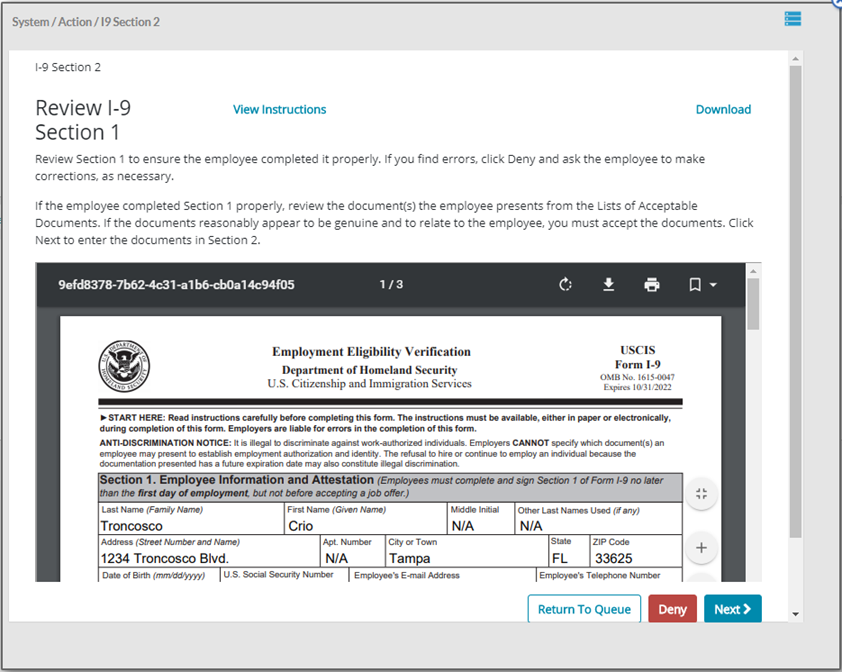Click the Employment Eligibility Verification title
842x672 pixels.
coord(371,352)
